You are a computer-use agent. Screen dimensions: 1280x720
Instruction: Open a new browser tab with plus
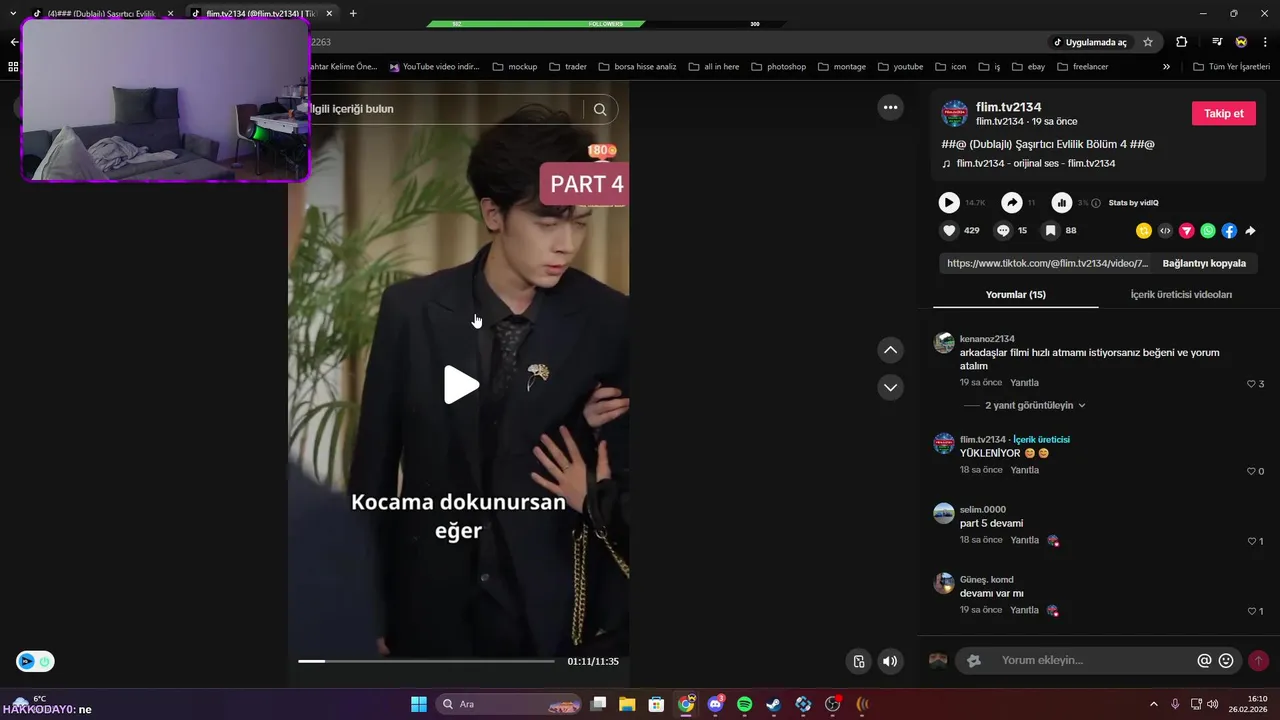(x=353, y=13)
